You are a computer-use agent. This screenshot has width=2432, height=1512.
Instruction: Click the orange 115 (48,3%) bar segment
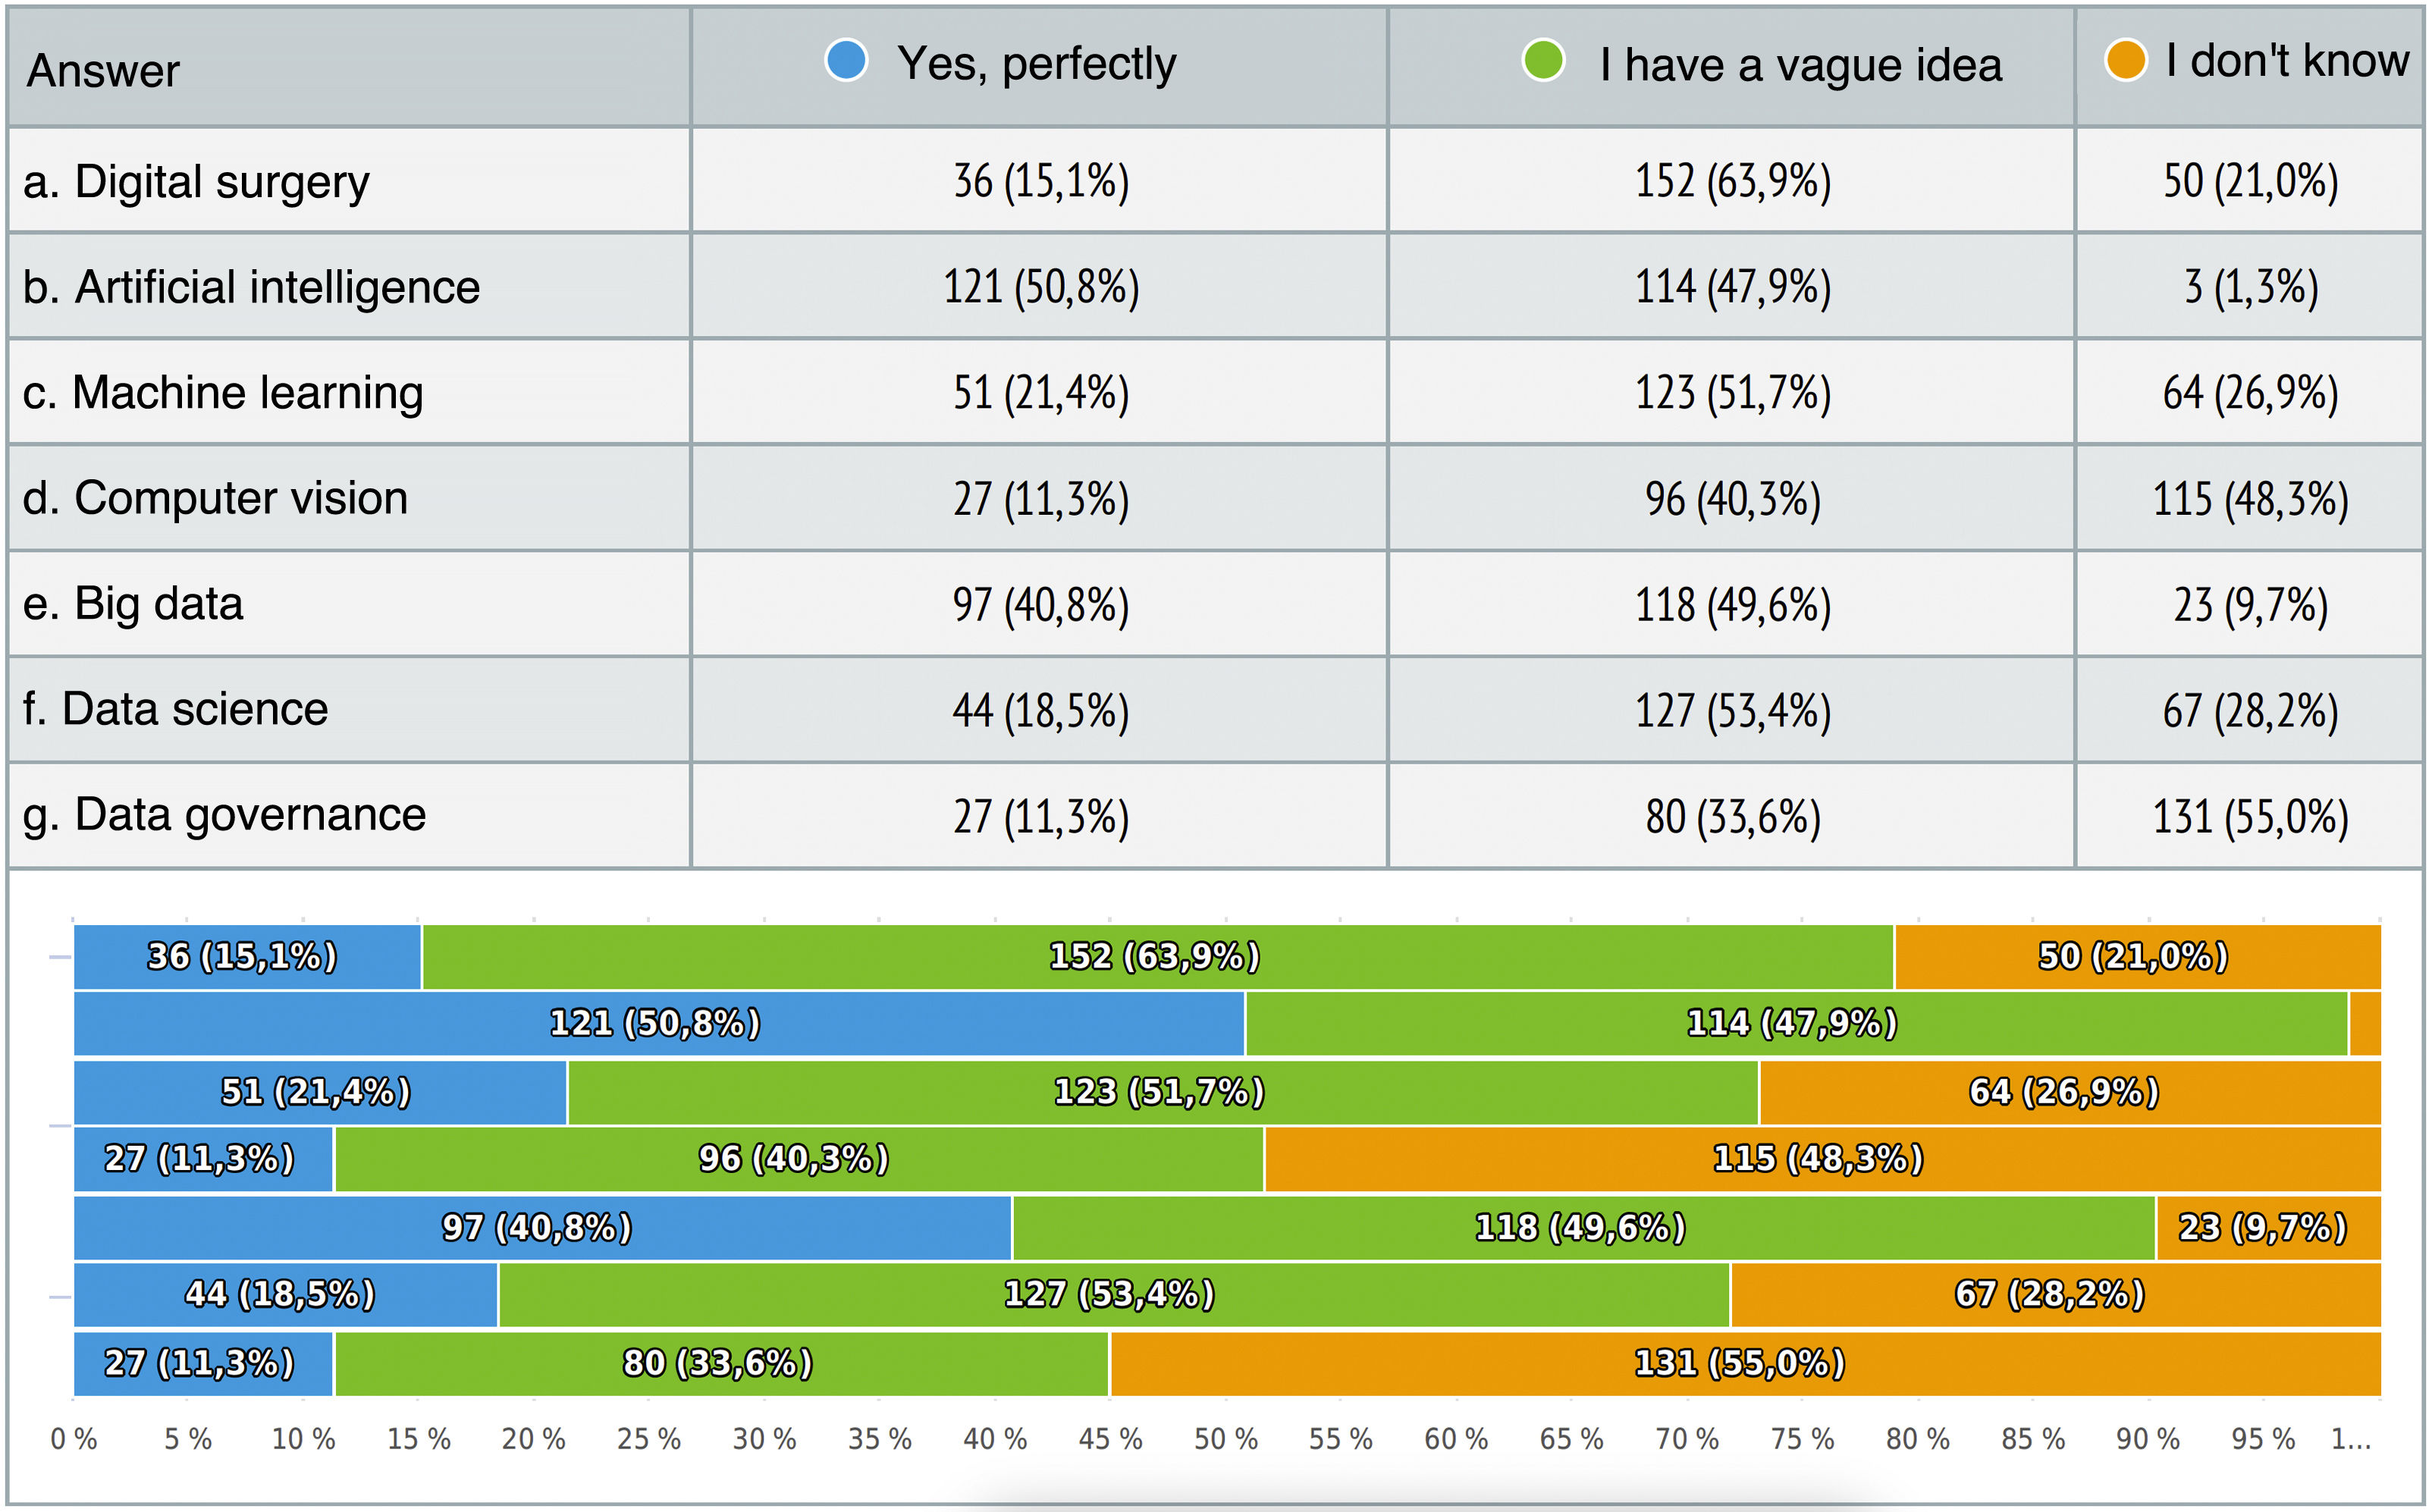[1820, 1159]
